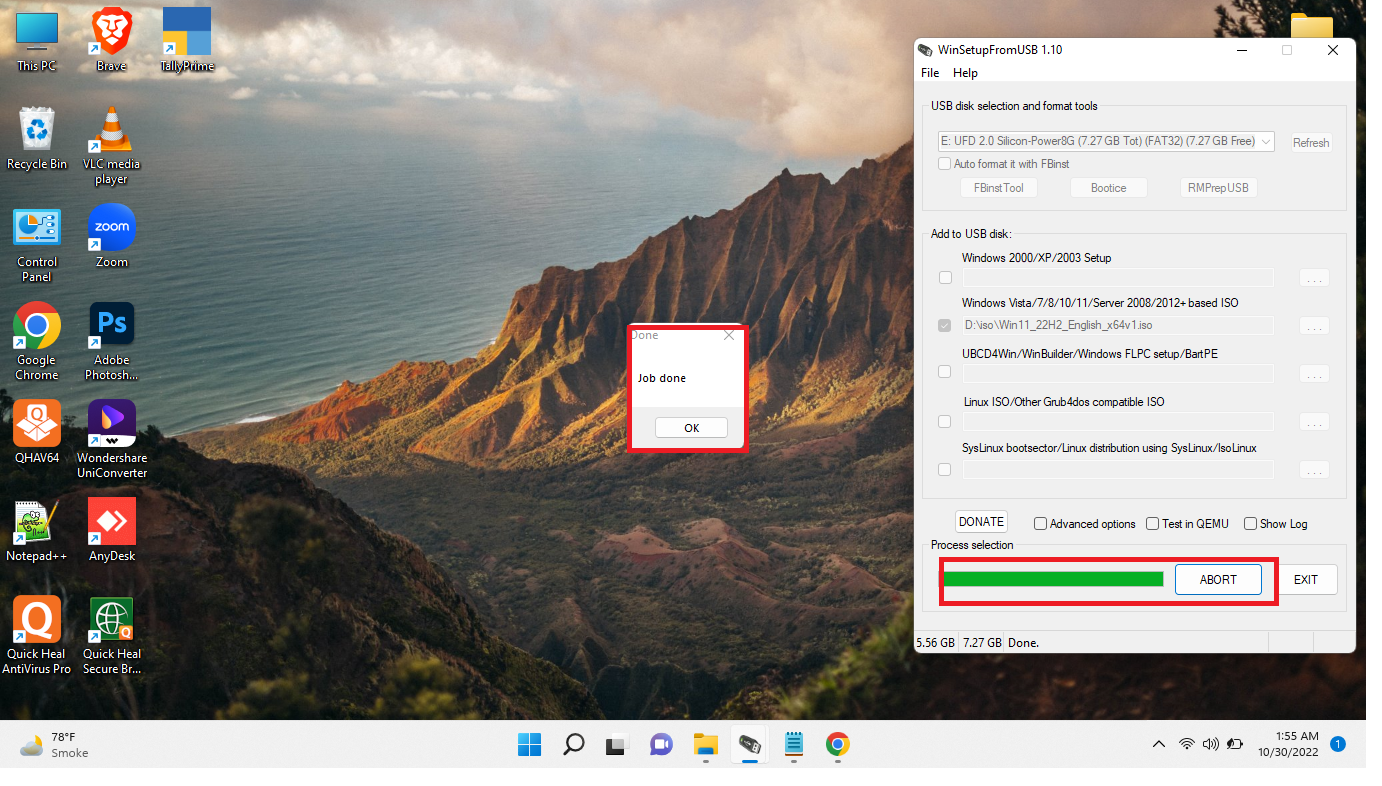Click the Refresh button
1382x786 pixels.
pos(1310,143)
